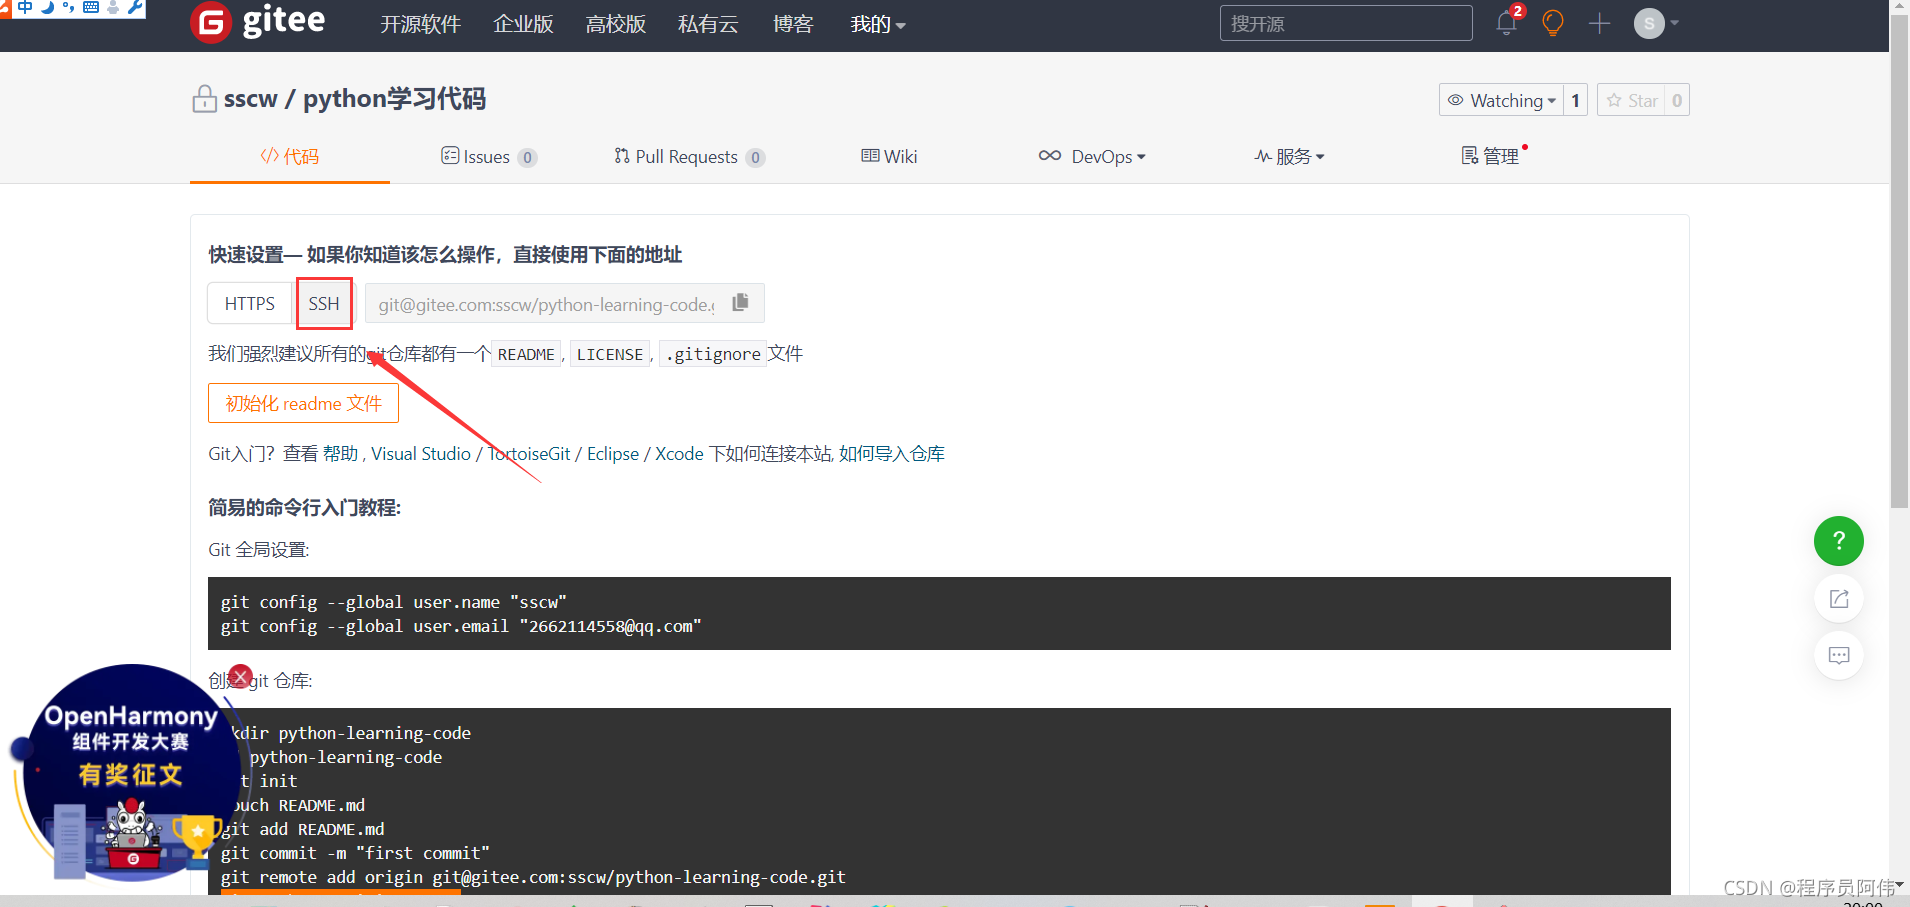Open the floating question mark help button
The image size is (1910, 907).
click(1838, 541)
